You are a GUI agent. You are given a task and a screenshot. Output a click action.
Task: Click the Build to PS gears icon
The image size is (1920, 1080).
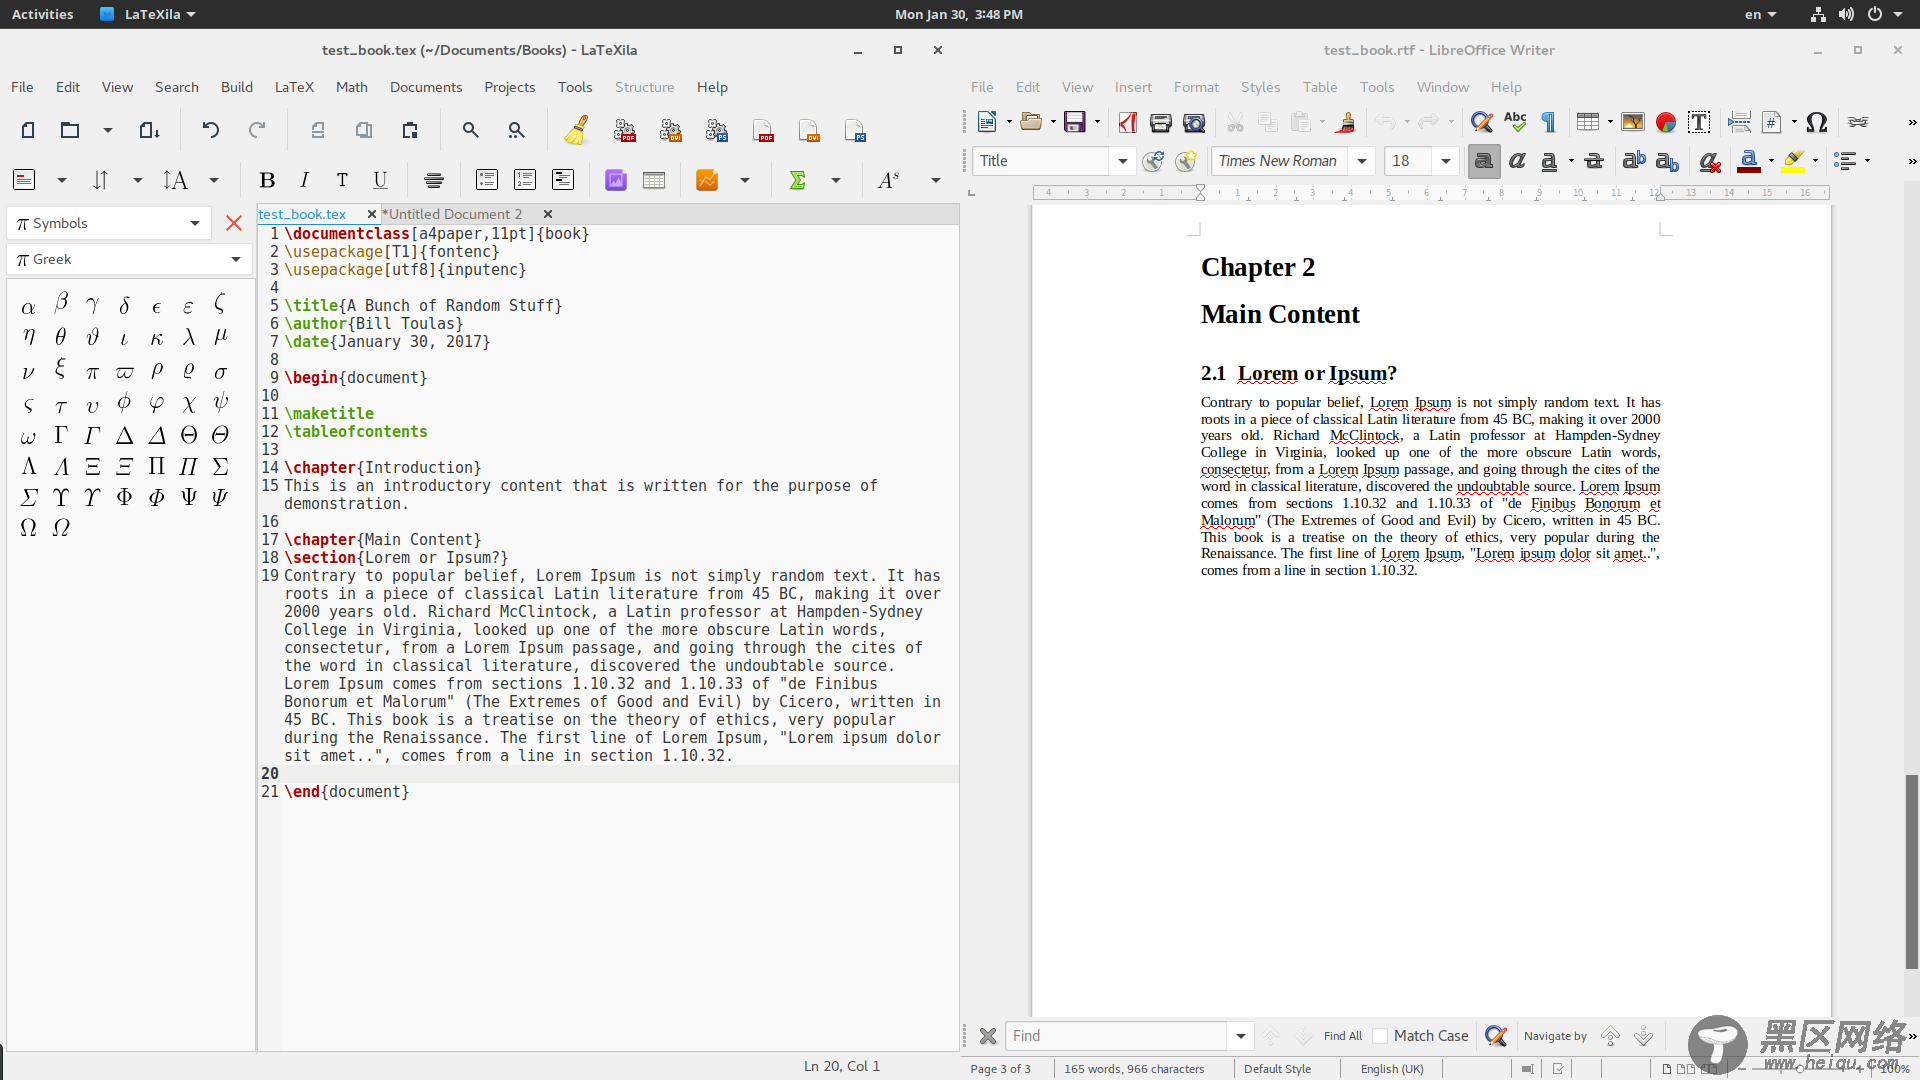pos(717,130)
